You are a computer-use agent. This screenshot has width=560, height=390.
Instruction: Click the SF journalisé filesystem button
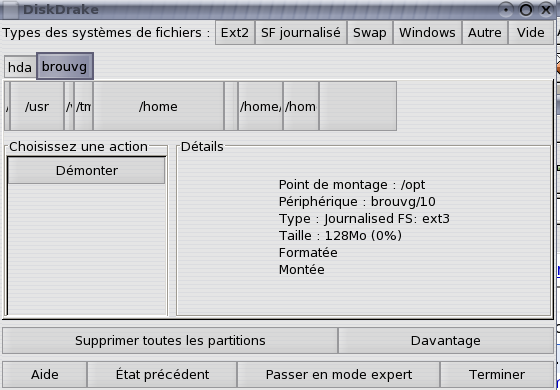[301, 33]
